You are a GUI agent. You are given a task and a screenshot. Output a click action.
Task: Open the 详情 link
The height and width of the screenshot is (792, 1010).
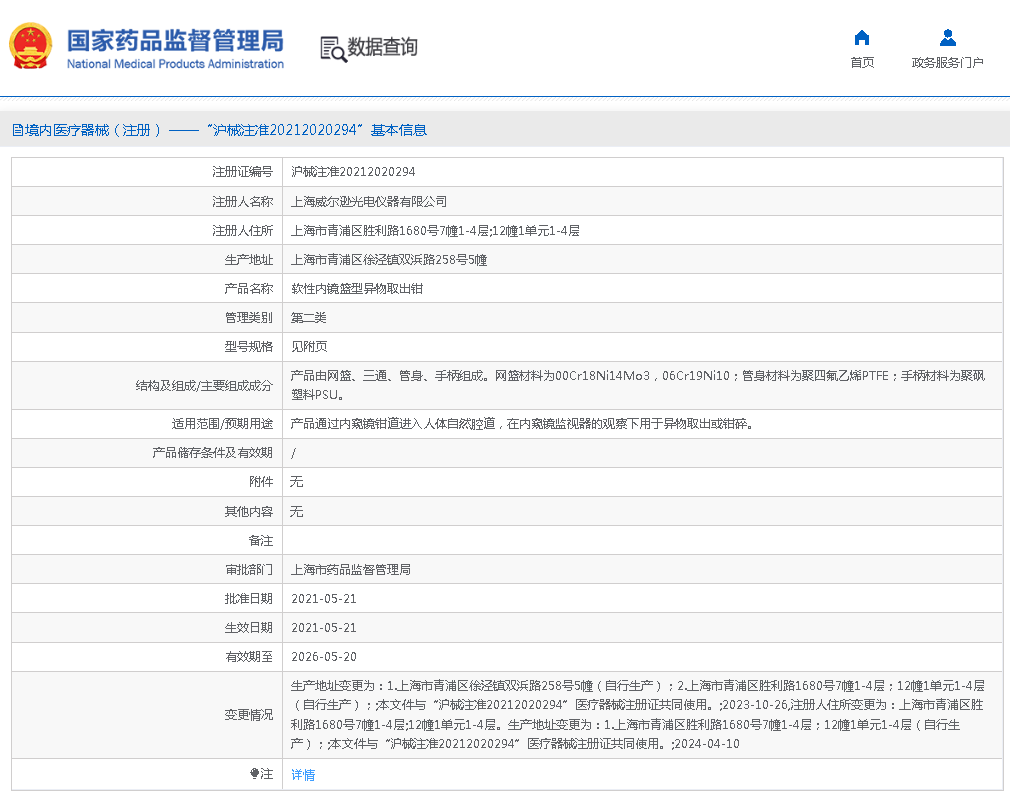tap(302, 775)
